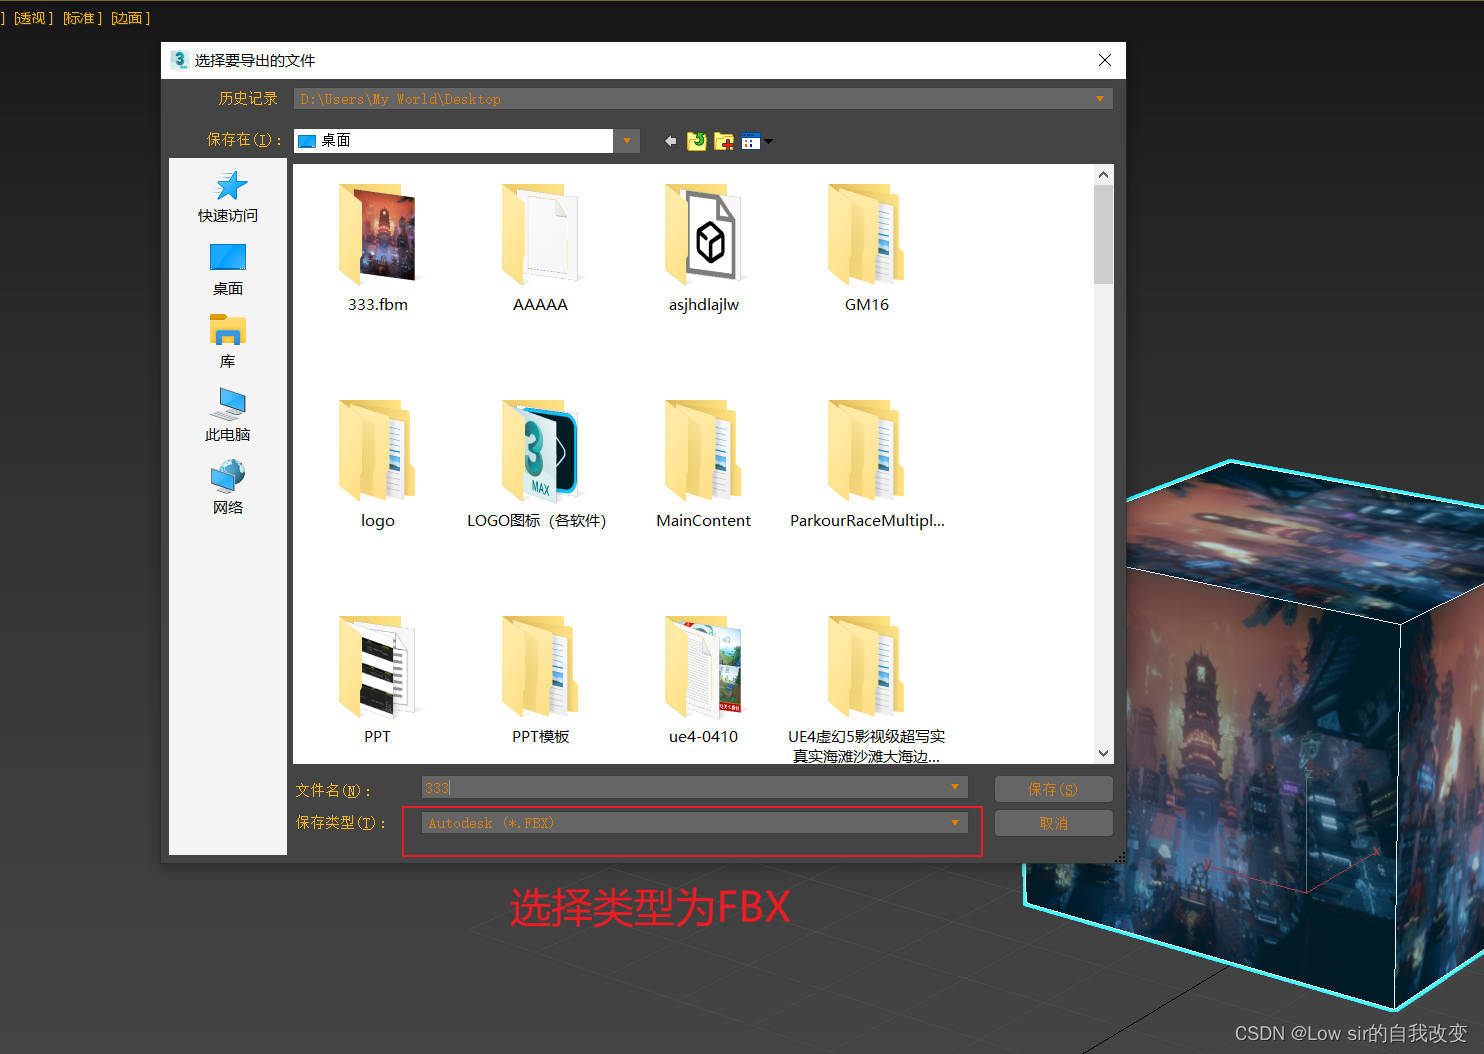The image size is (1484, 1054).
Task: Click the file list scroll down arrow
Action: tap(1103, 754)
